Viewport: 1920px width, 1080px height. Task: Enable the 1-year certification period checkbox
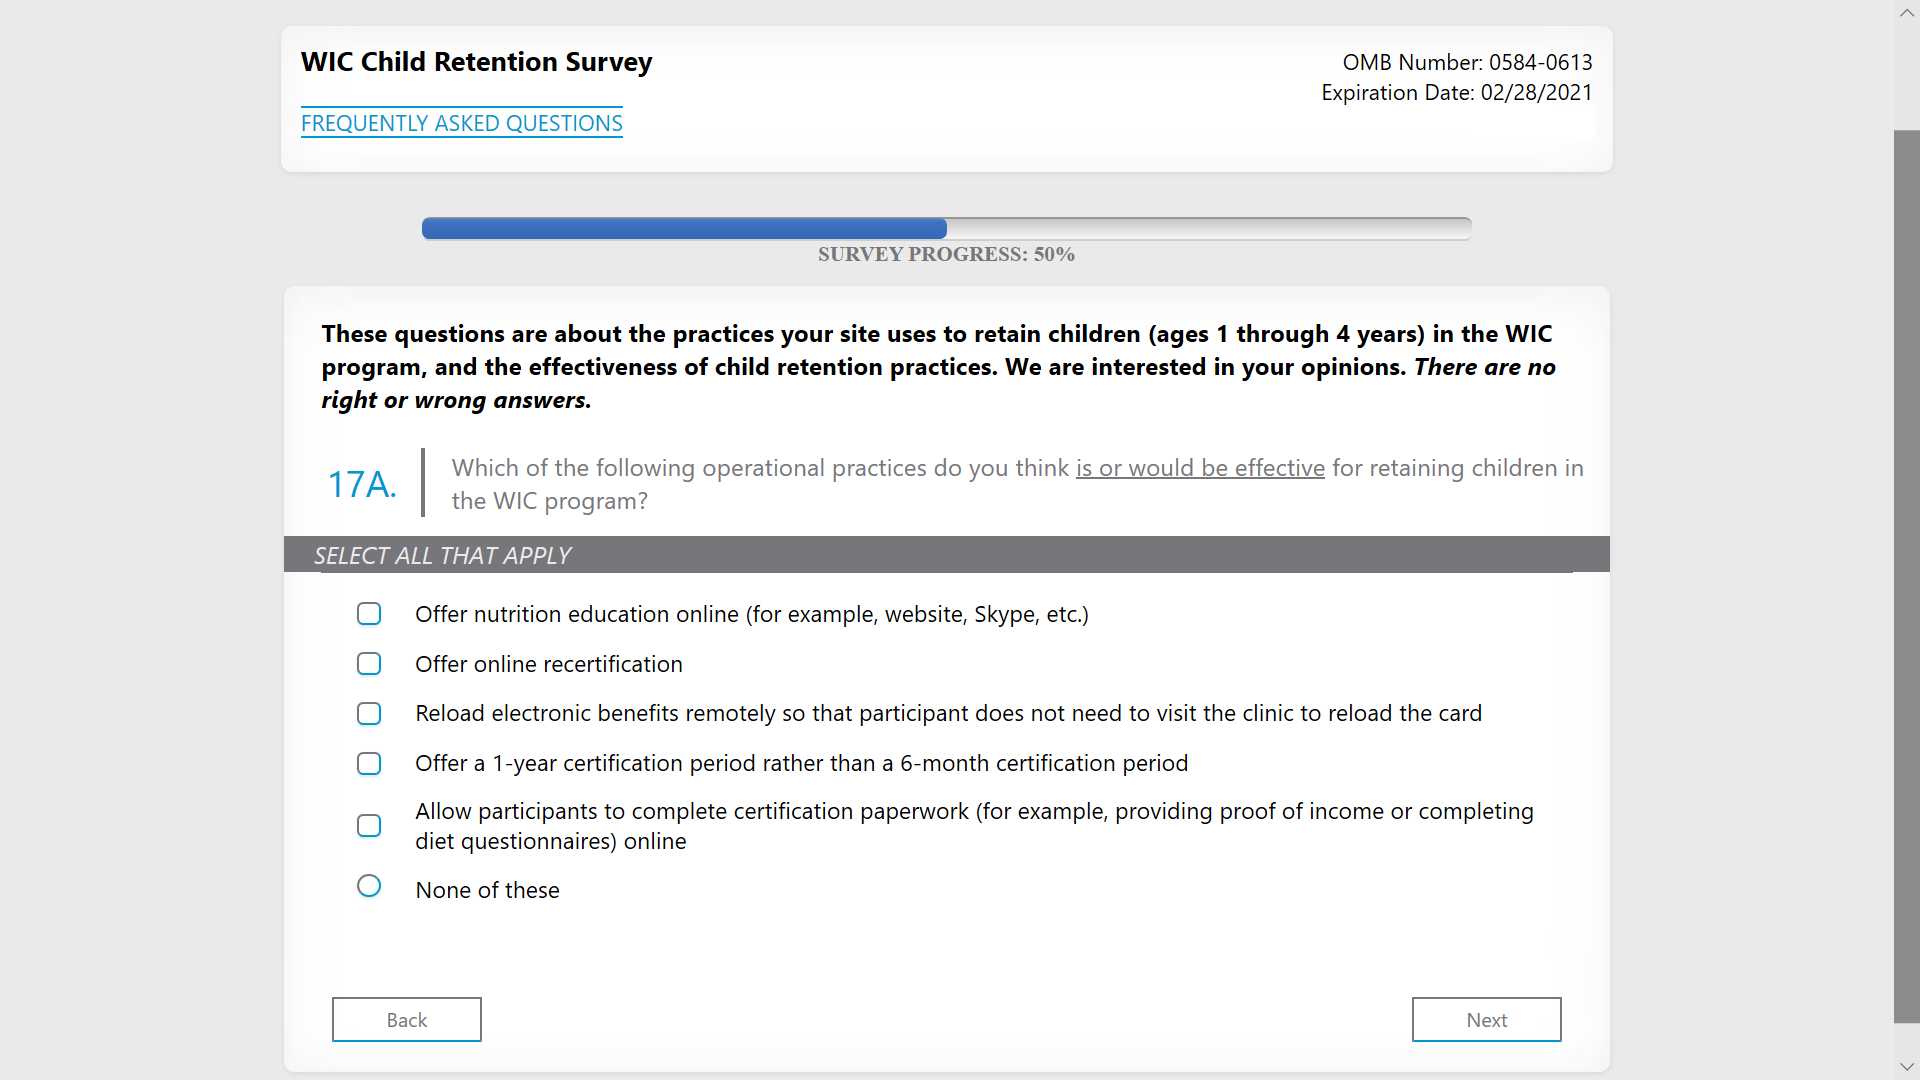coord(369,763)
